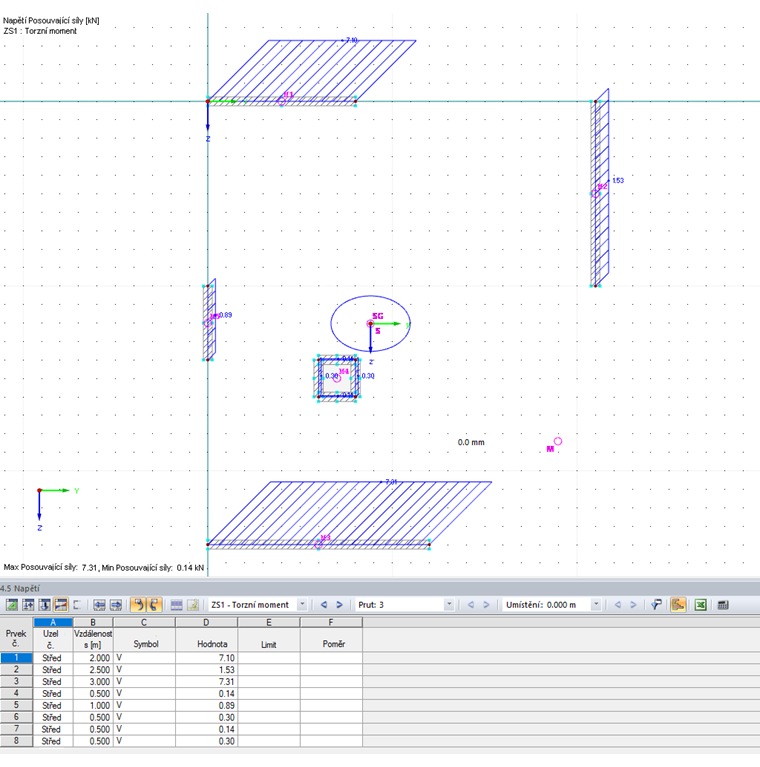This screenshot has width=760, height=767.
Task: Toggle the first highlighted orange curved-arrow icon
Action: (138, 605)
